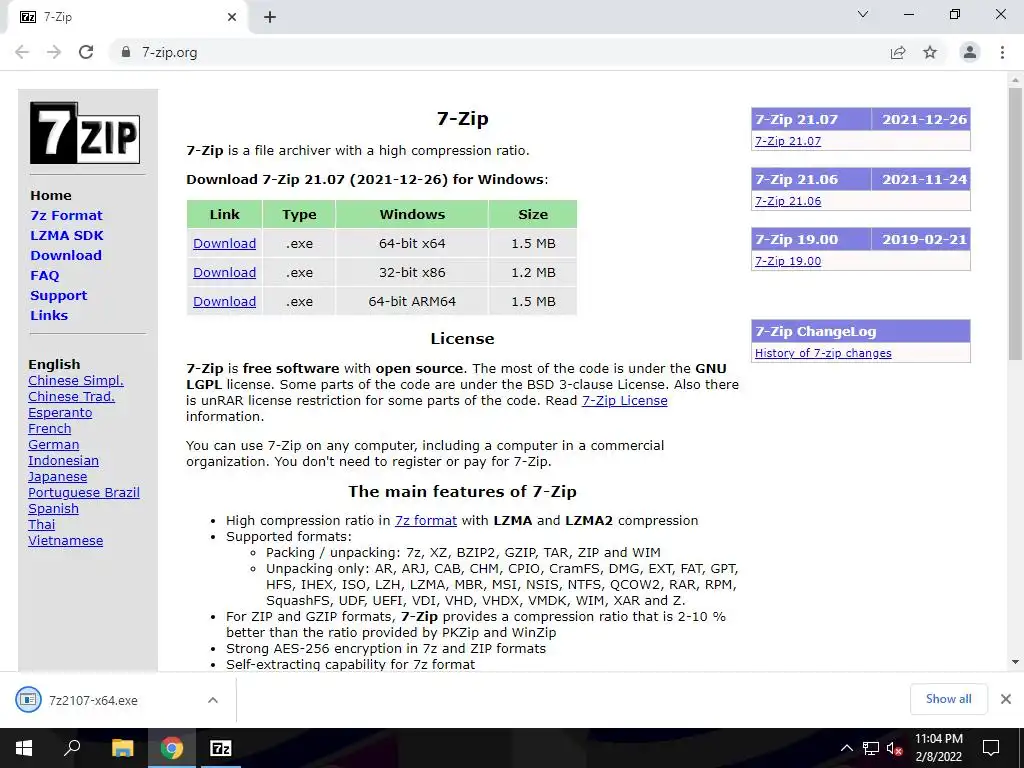Open the Windows Start menu
This screenshot has width=1024, height=768.
(x=24, y=748)
